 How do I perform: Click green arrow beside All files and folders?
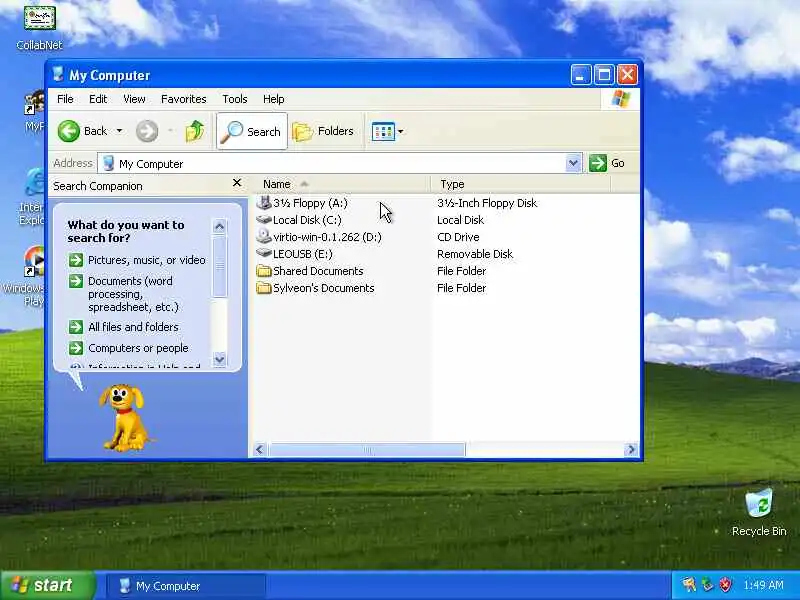[x=76, y=327]
